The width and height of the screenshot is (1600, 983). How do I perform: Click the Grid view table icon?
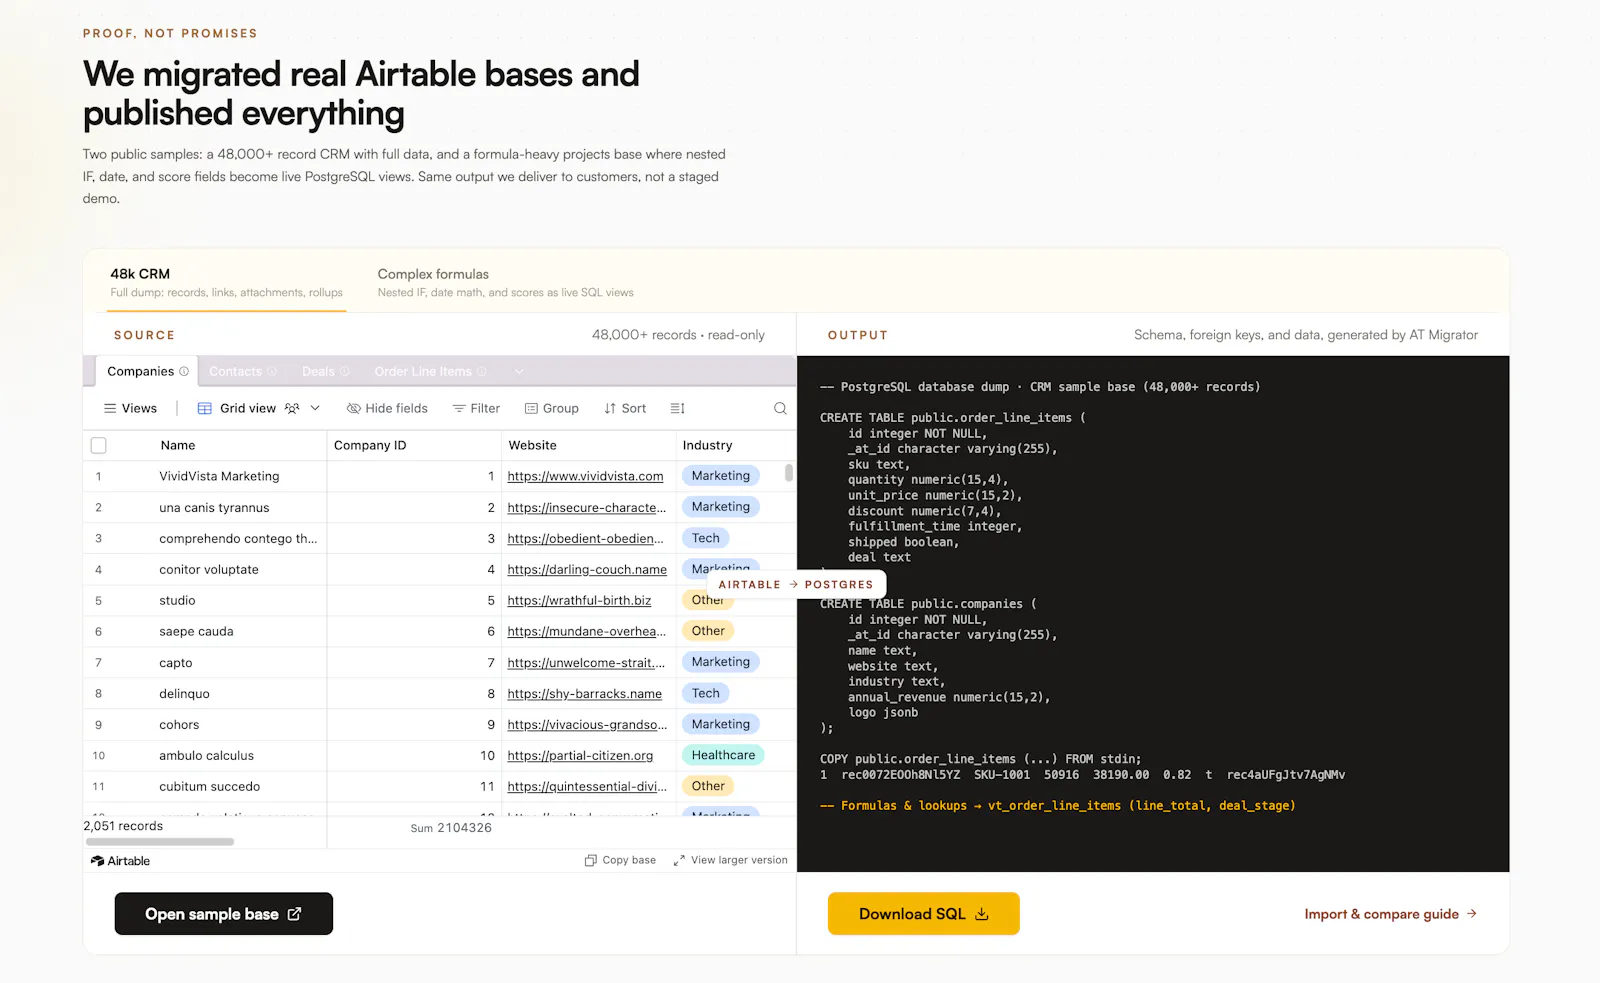(205, 408)
